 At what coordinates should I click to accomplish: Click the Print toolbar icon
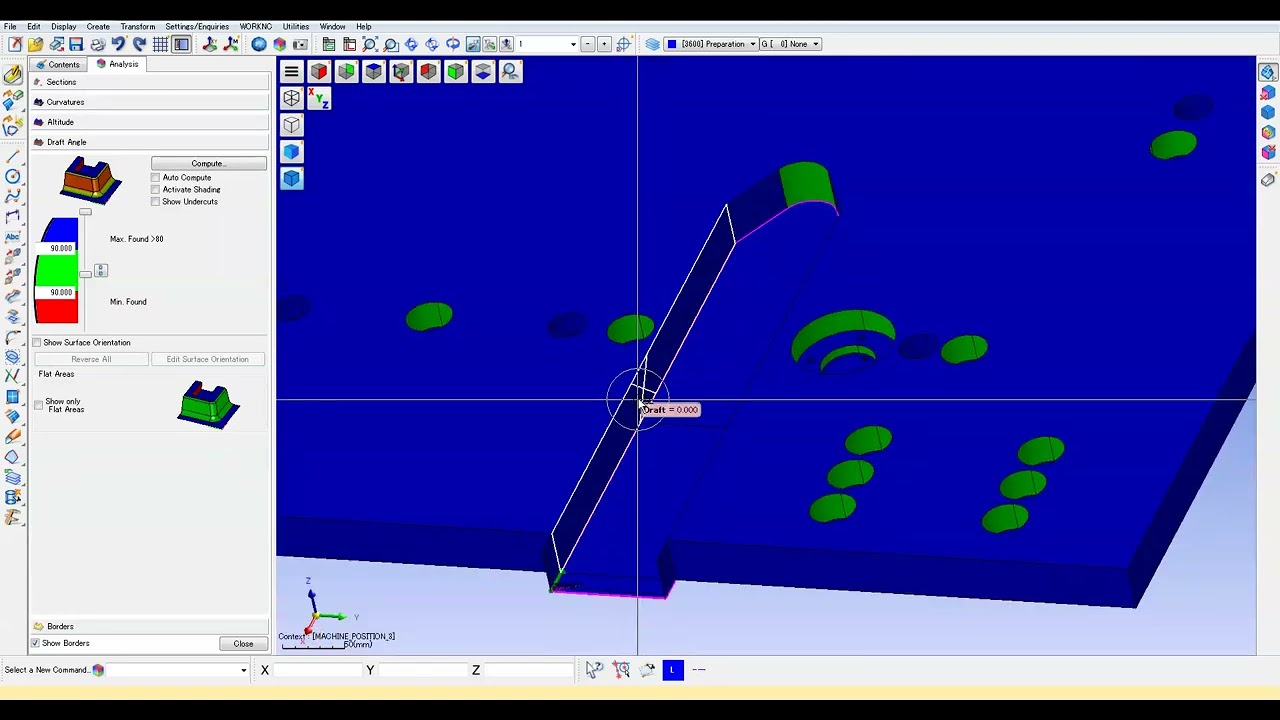coord(97,44)
